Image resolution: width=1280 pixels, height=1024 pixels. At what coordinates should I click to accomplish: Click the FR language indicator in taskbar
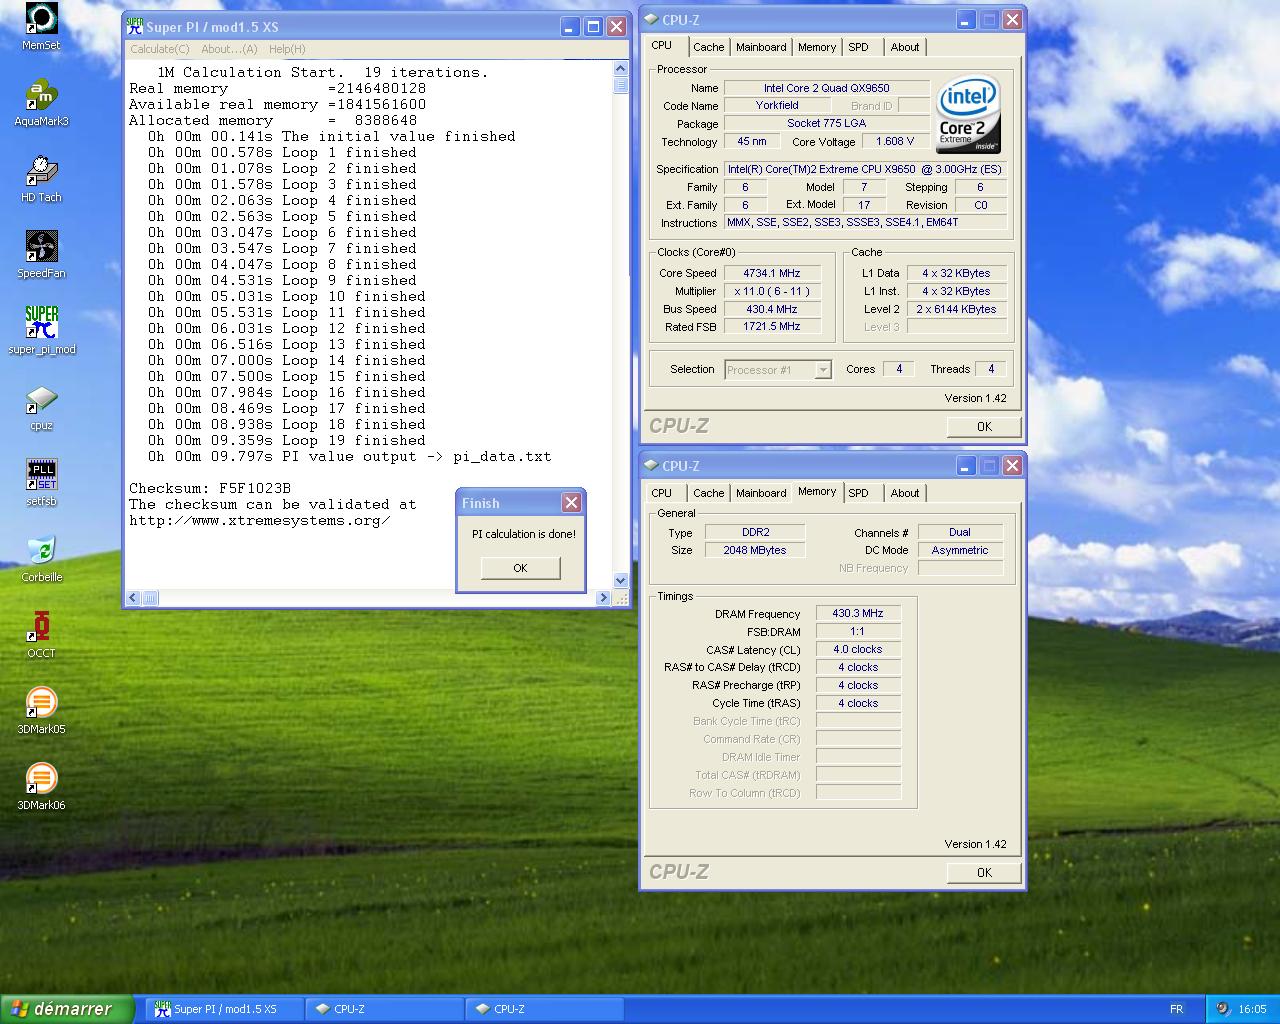pyautogui.click(x=1176, y=1009)
